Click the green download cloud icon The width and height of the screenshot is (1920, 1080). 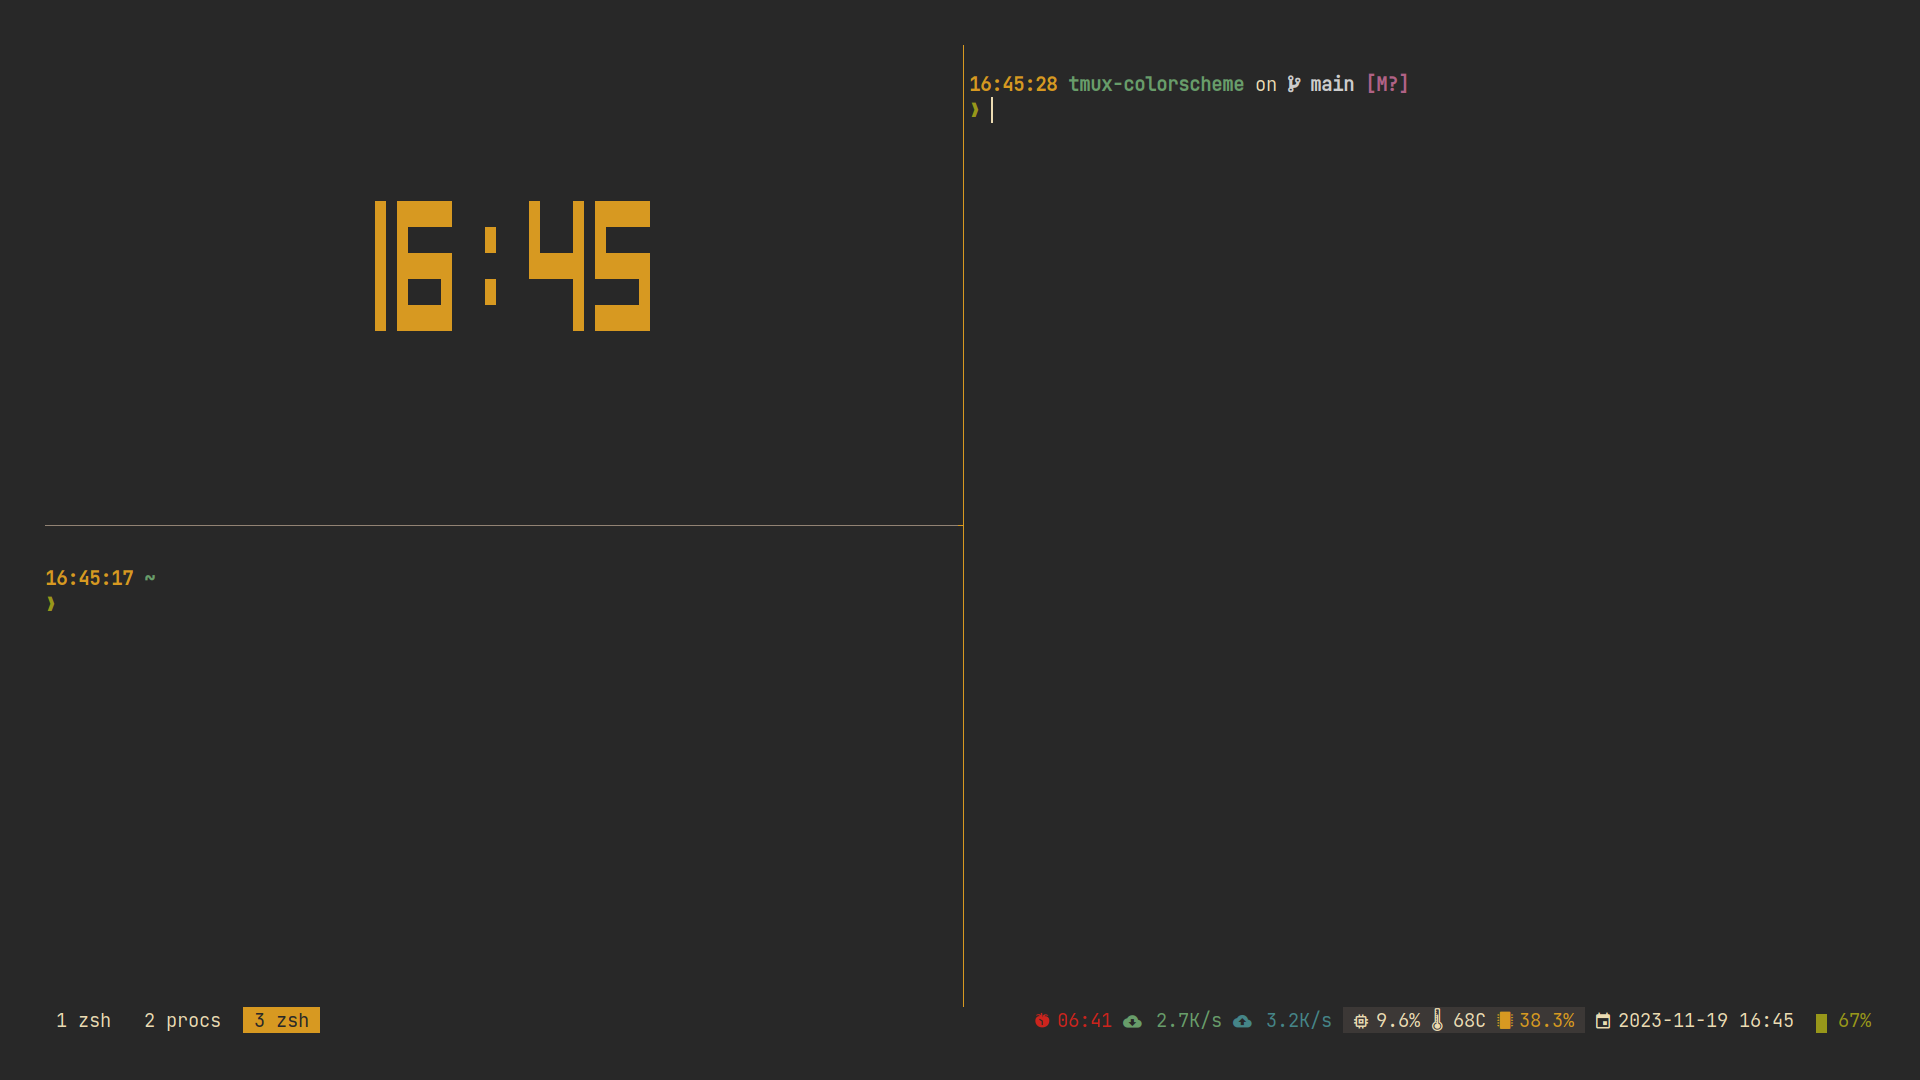1132,1021
